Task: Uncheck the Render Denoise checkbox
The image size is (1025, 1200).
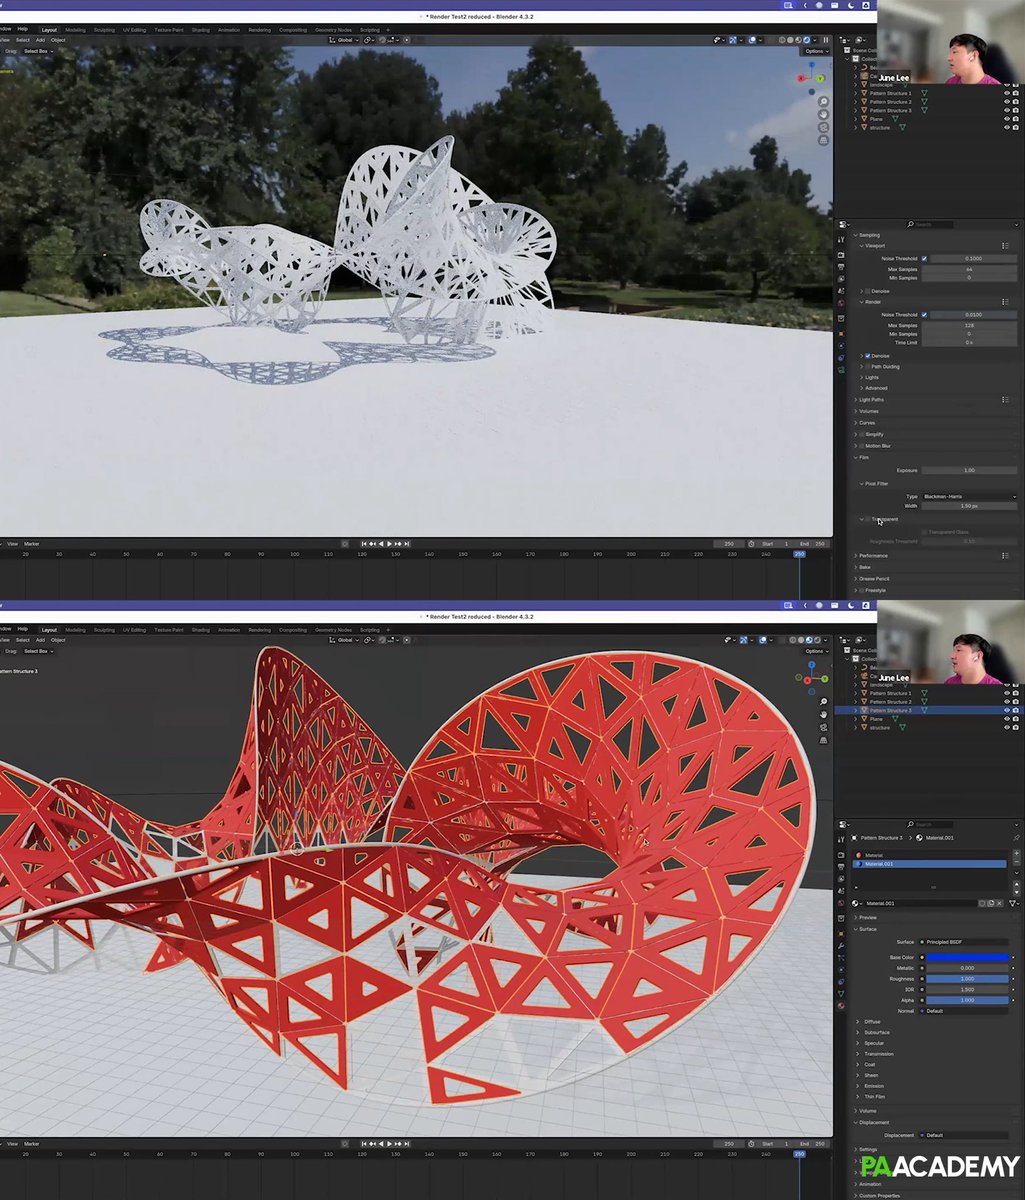Action: (868, 356)
